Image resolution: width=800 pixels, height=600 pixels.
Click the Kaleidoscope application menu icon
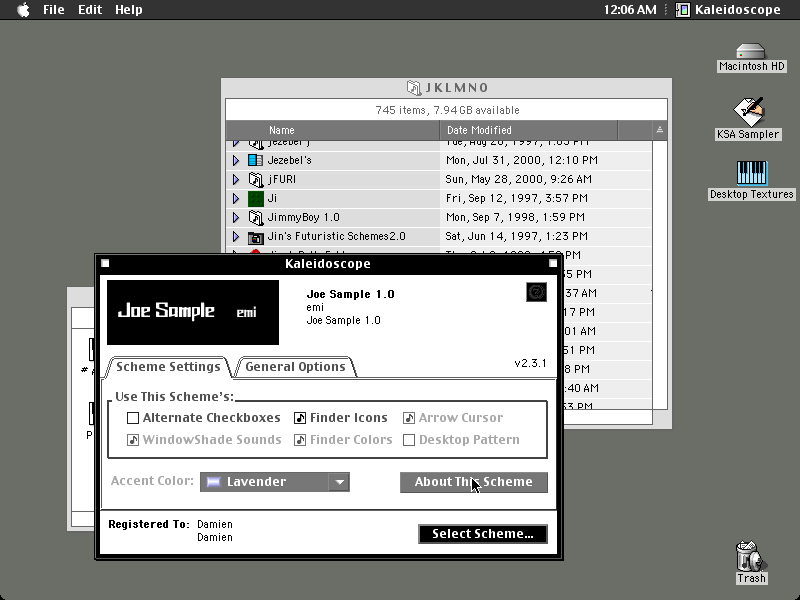(683, 10)
